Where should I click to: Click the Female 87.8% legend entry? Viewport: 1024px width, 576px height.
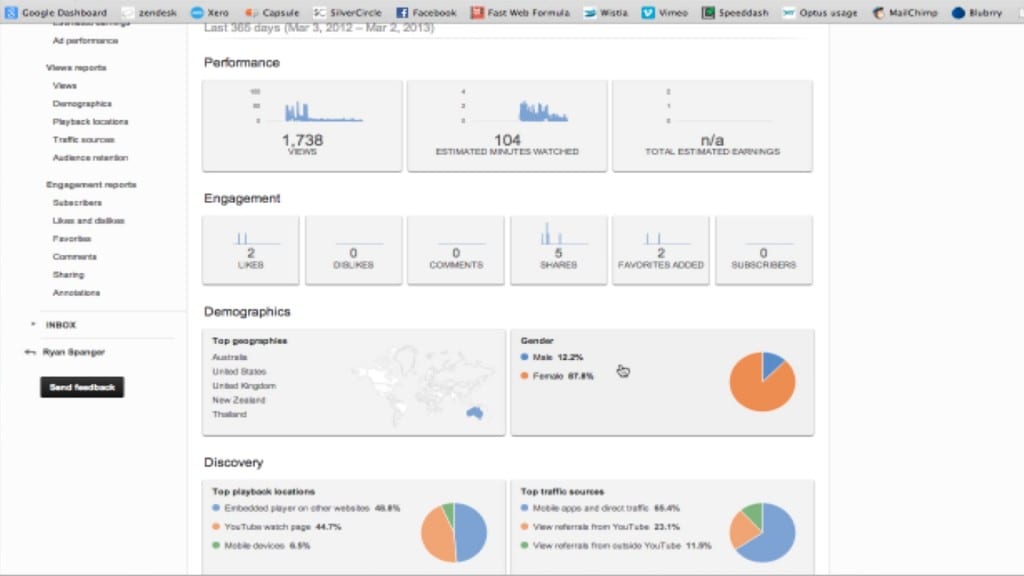(557, 376)
